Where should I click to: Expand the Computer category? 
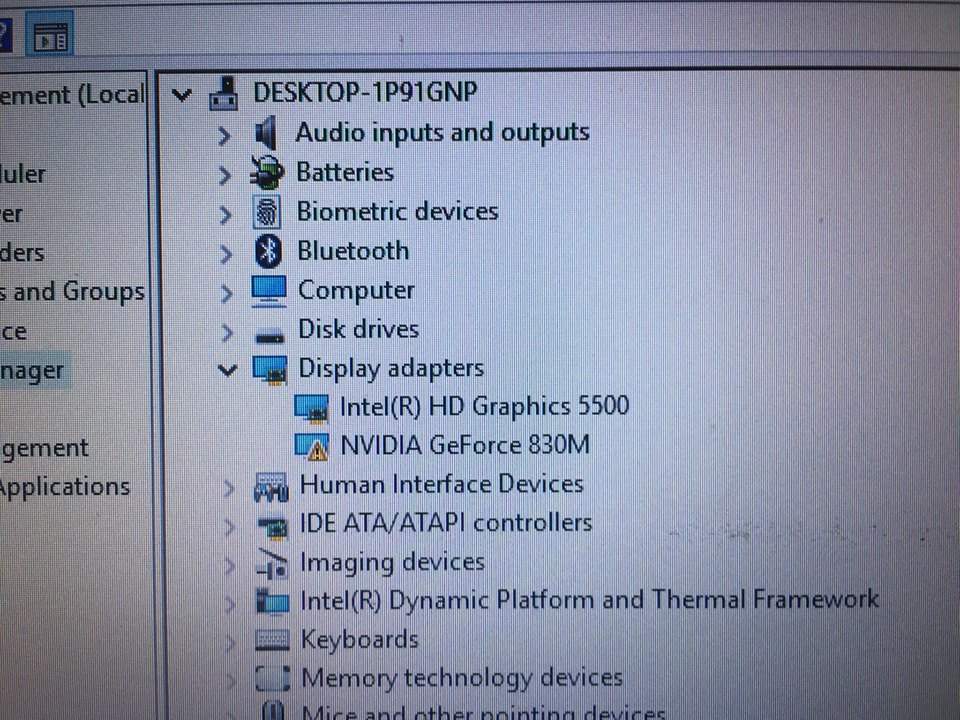coord(227,293)
